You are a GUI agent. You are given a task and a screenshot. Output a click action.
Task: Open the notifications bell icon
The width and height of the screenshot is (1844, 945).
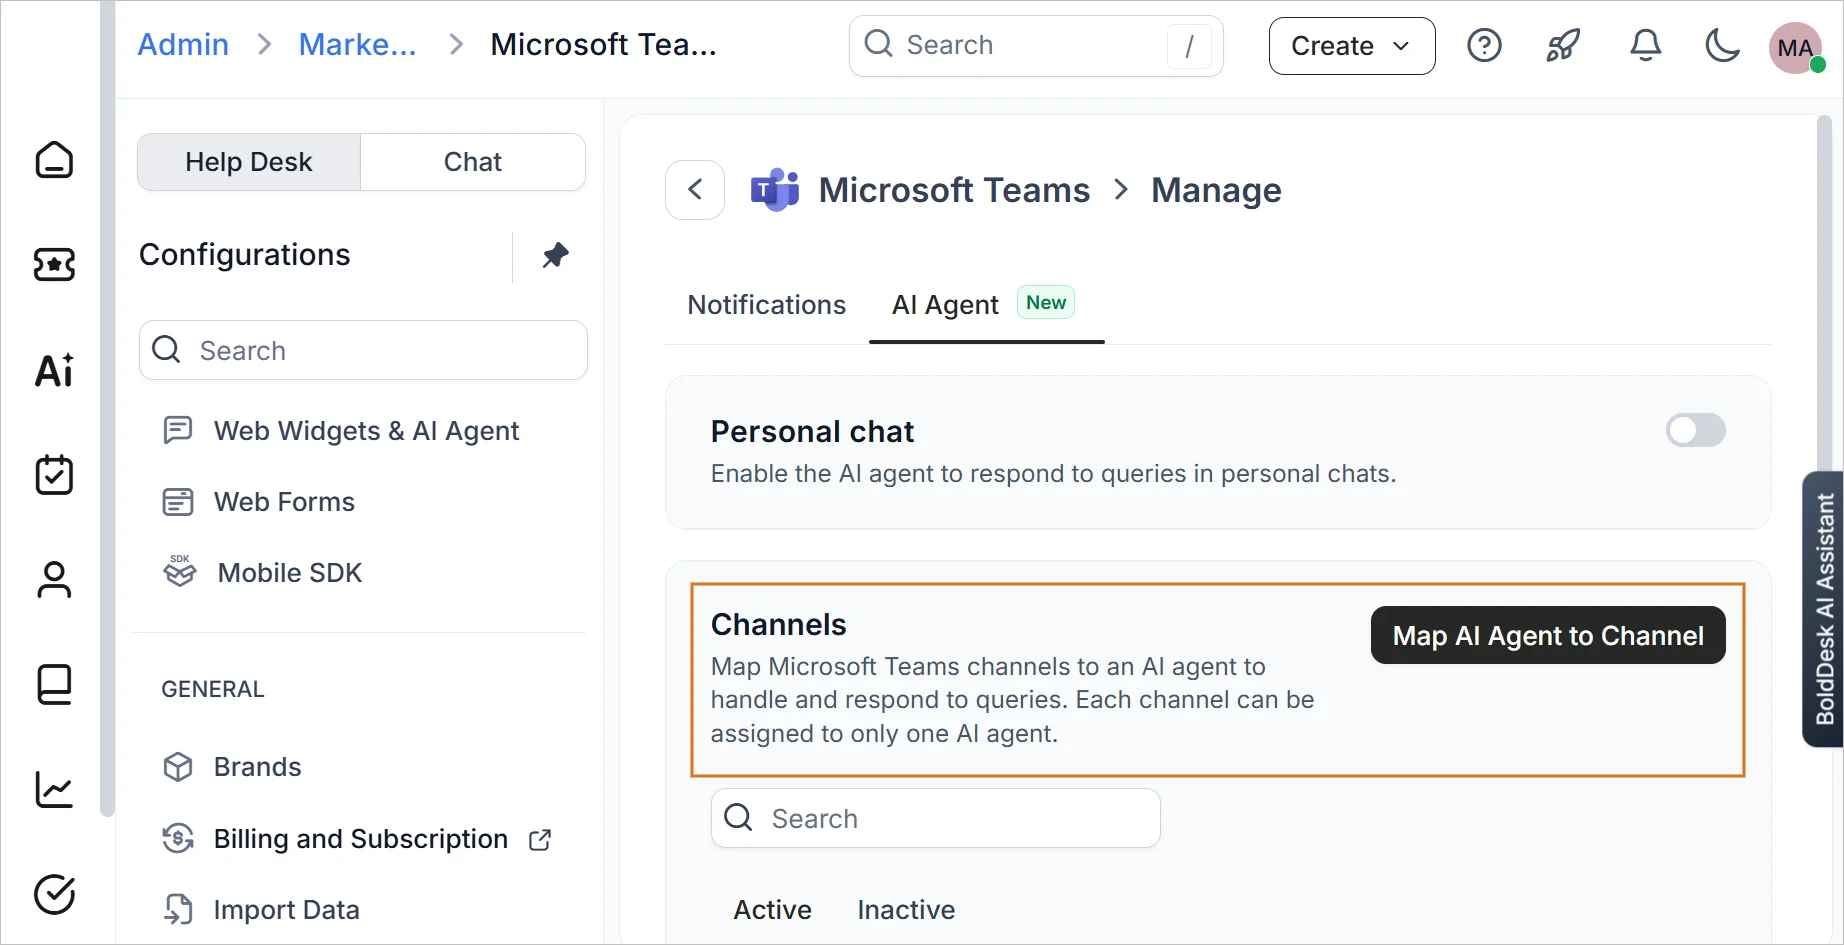(1645, 46)
